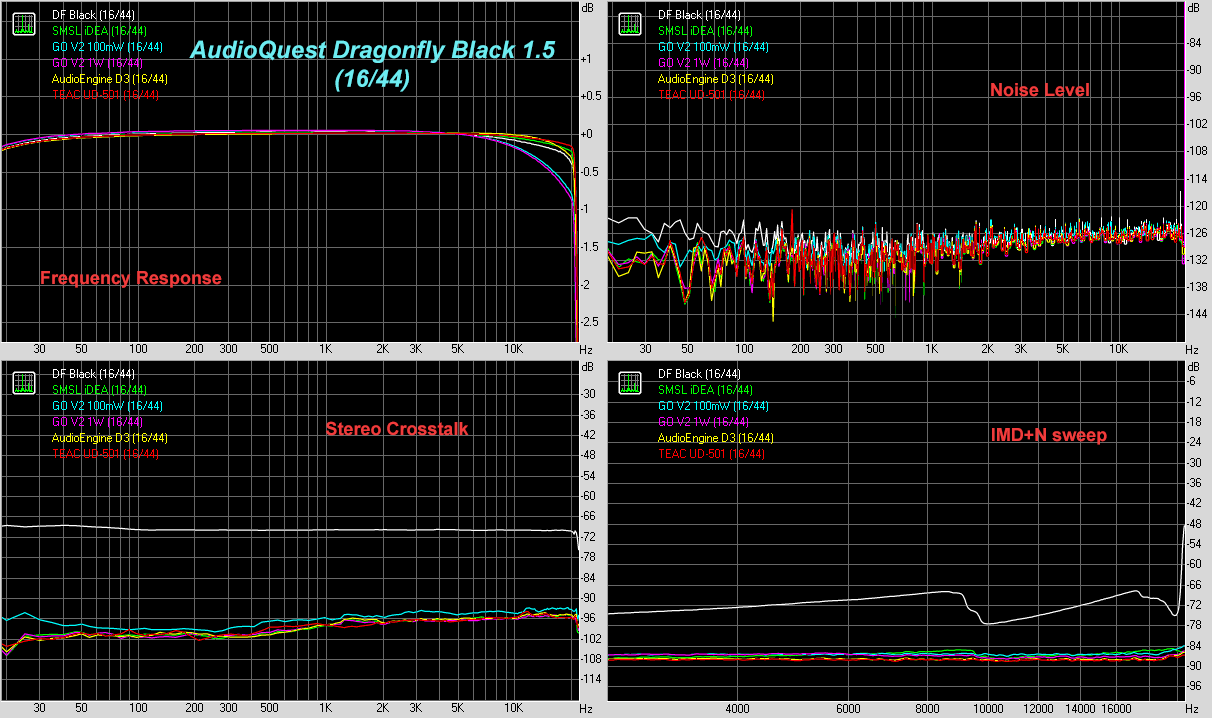
Task: Click the -114 value on Stereo Crosstalk axis
Action: 591,679
